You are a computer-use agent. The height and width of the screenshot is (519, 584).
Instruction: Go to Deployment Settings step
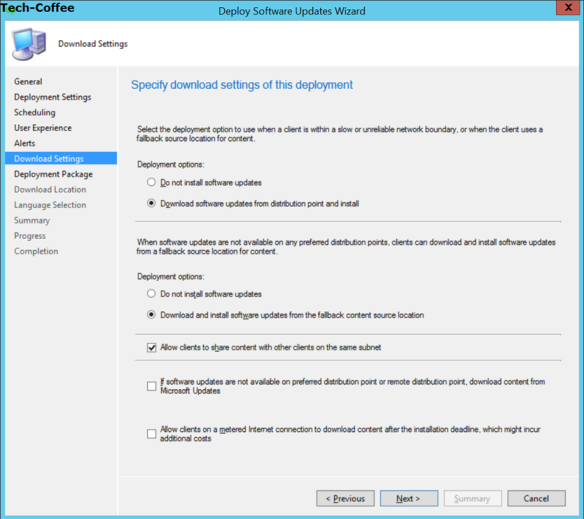tap(53, 97)
